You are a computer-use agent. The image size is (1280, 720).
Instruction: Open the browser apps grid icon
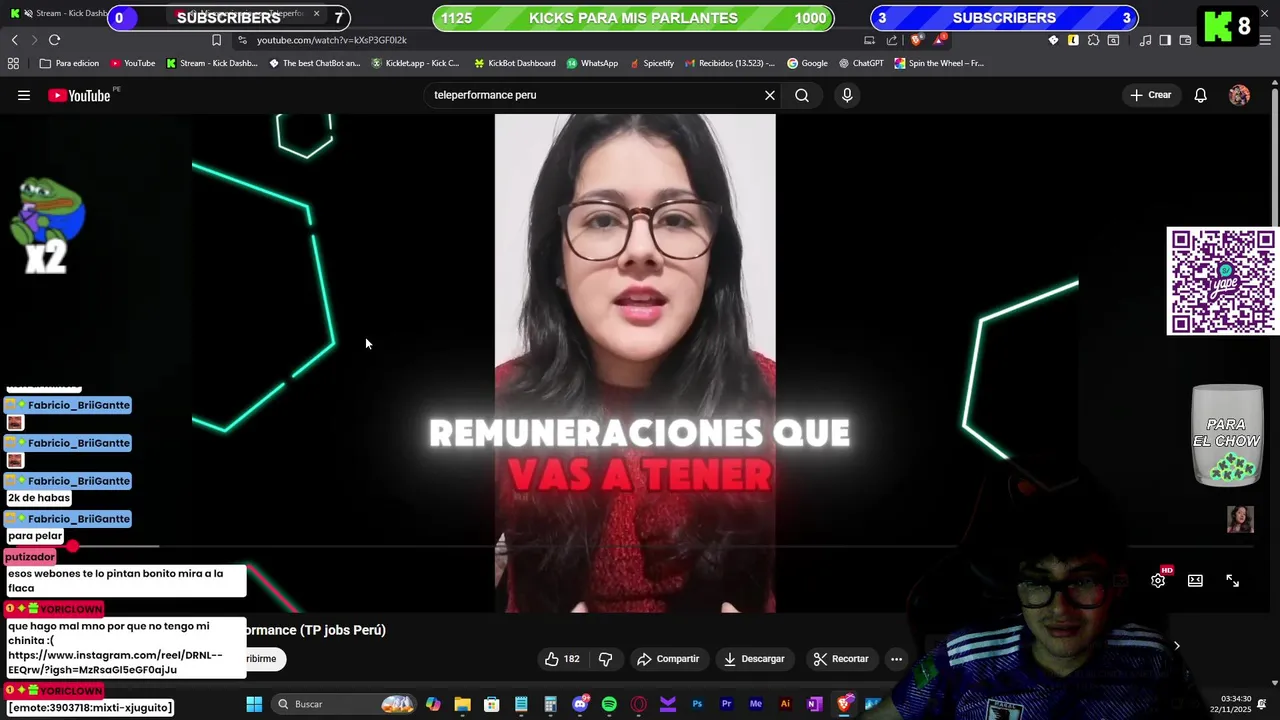pyautogui.click(x=13, y=63)
